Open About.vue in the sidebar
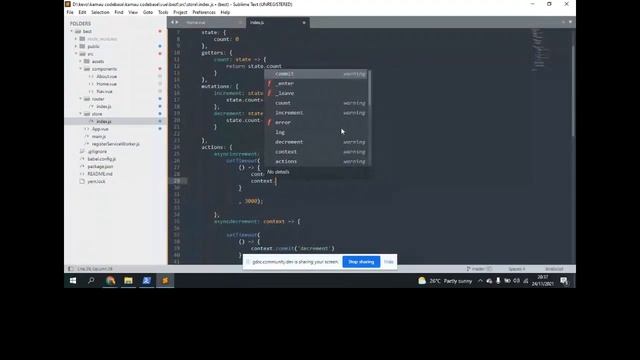The height and width of the screenshot is (360, 640). pos(107,76)
